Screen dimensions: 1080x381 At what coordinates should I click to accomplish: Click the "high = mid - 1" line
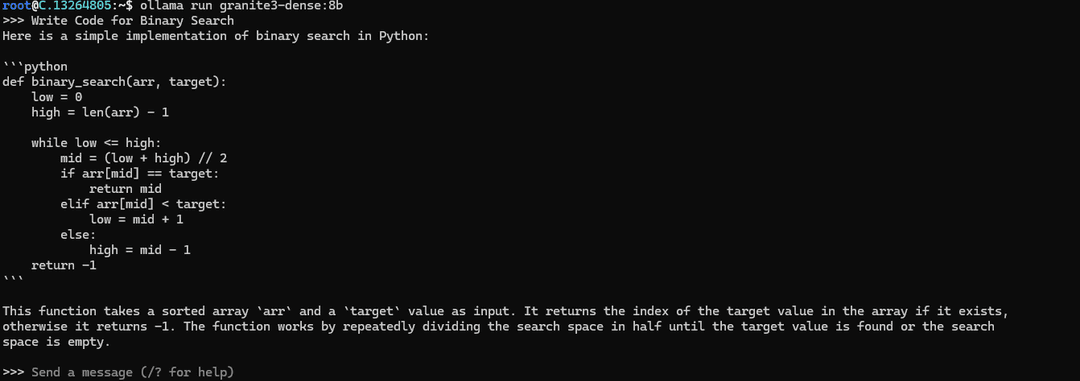(x=140, y=250)
